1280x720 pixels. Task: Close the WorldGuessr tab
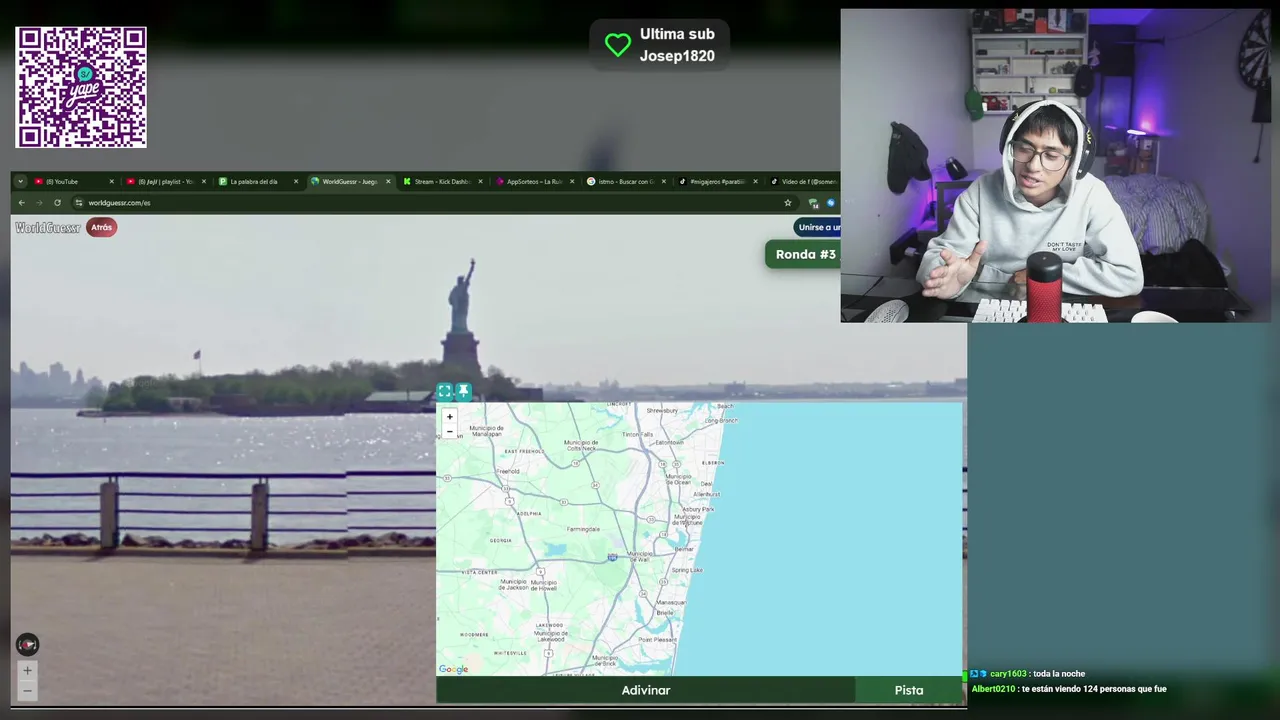pyautogui.click(x=388, y=182)
